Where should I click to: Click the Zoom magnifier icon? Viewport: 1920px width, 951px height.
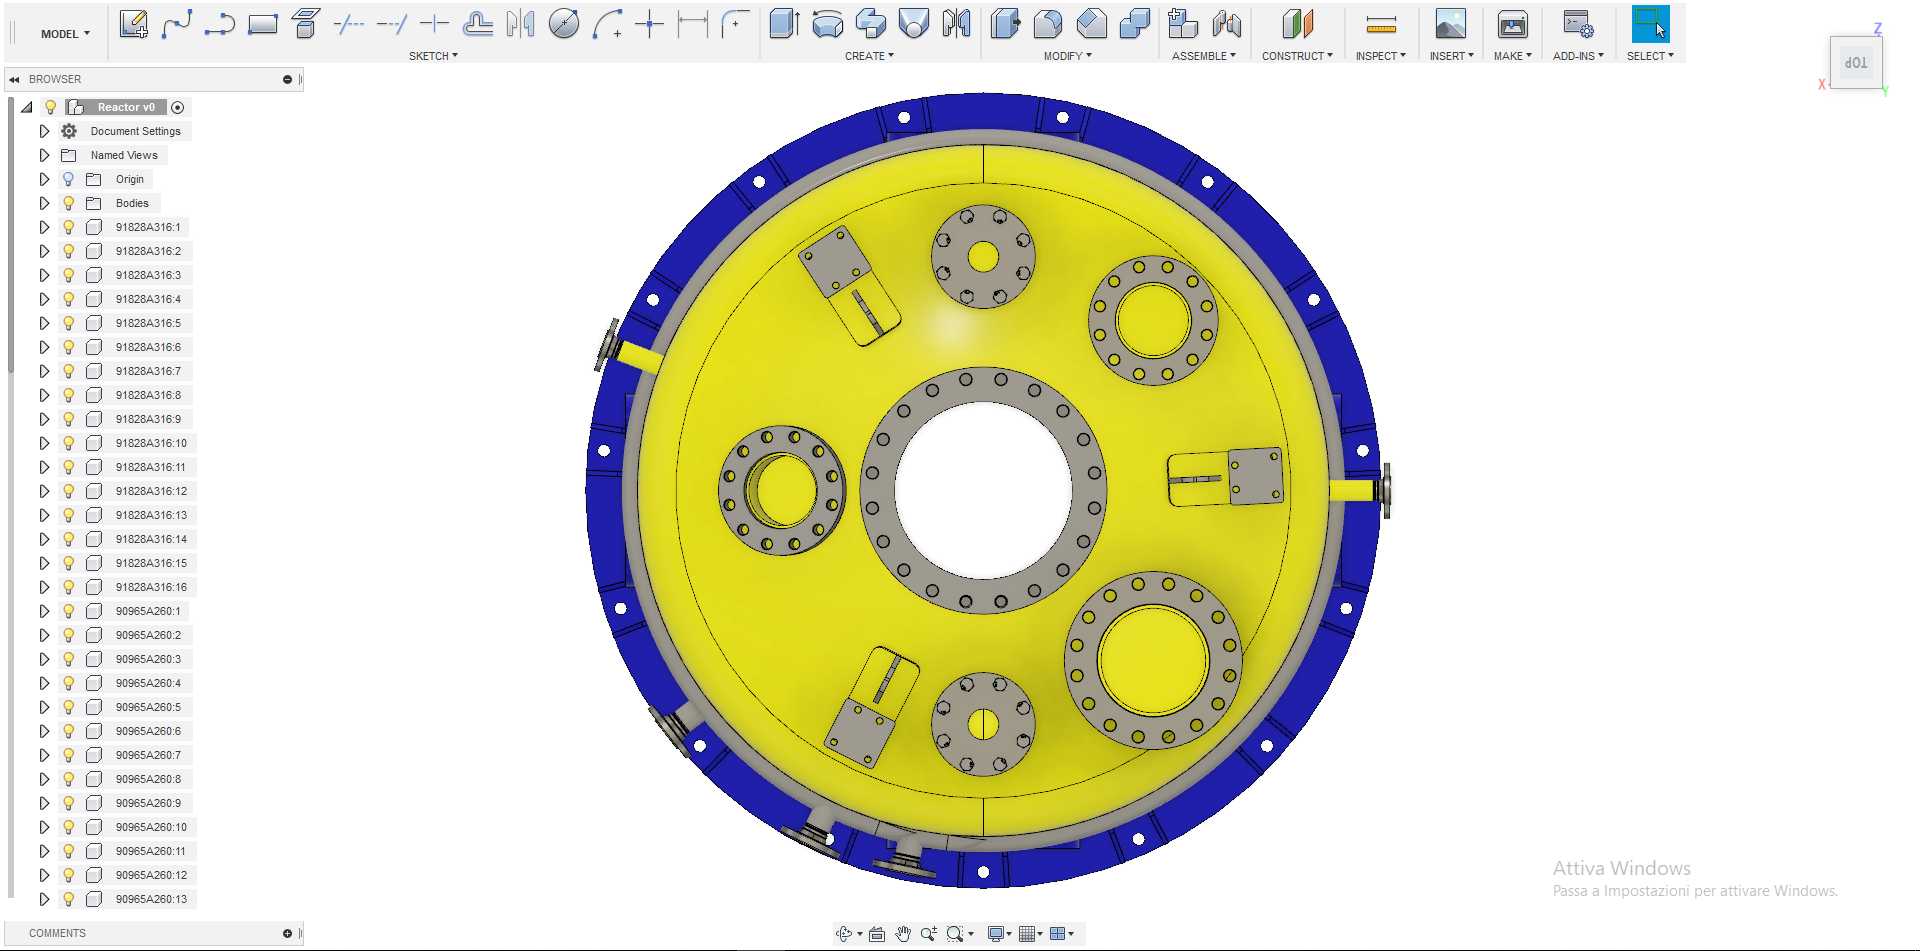[x=929, y=934]
